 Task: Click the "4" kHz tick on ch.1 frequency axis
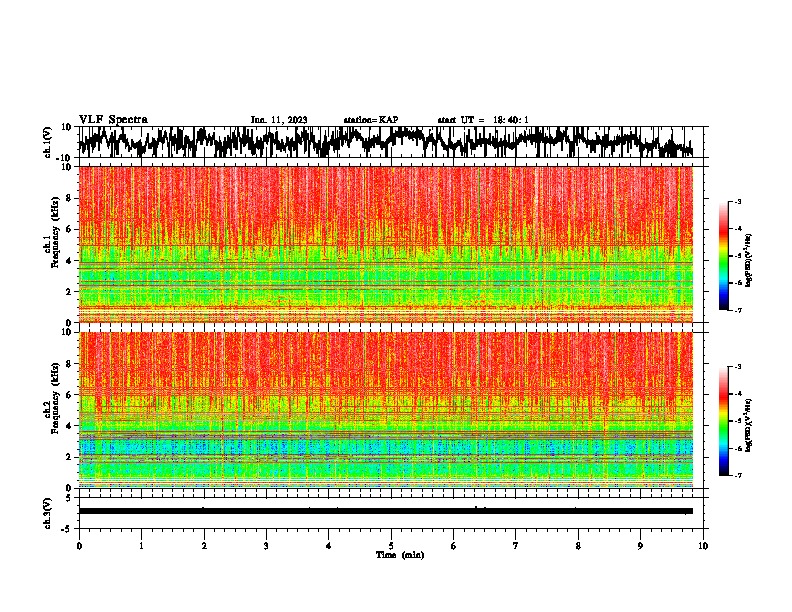[x=69, y=261]
